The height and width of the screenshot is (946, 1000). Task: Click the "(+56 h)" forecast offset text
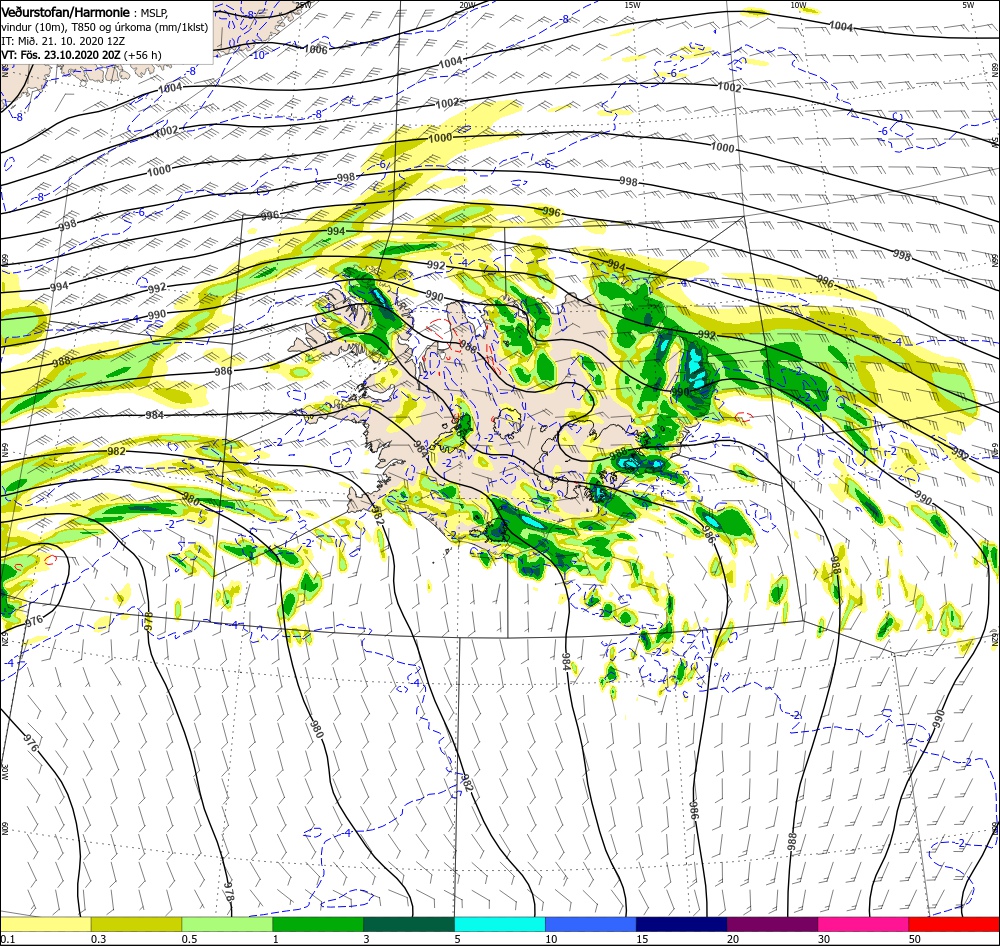142,55
